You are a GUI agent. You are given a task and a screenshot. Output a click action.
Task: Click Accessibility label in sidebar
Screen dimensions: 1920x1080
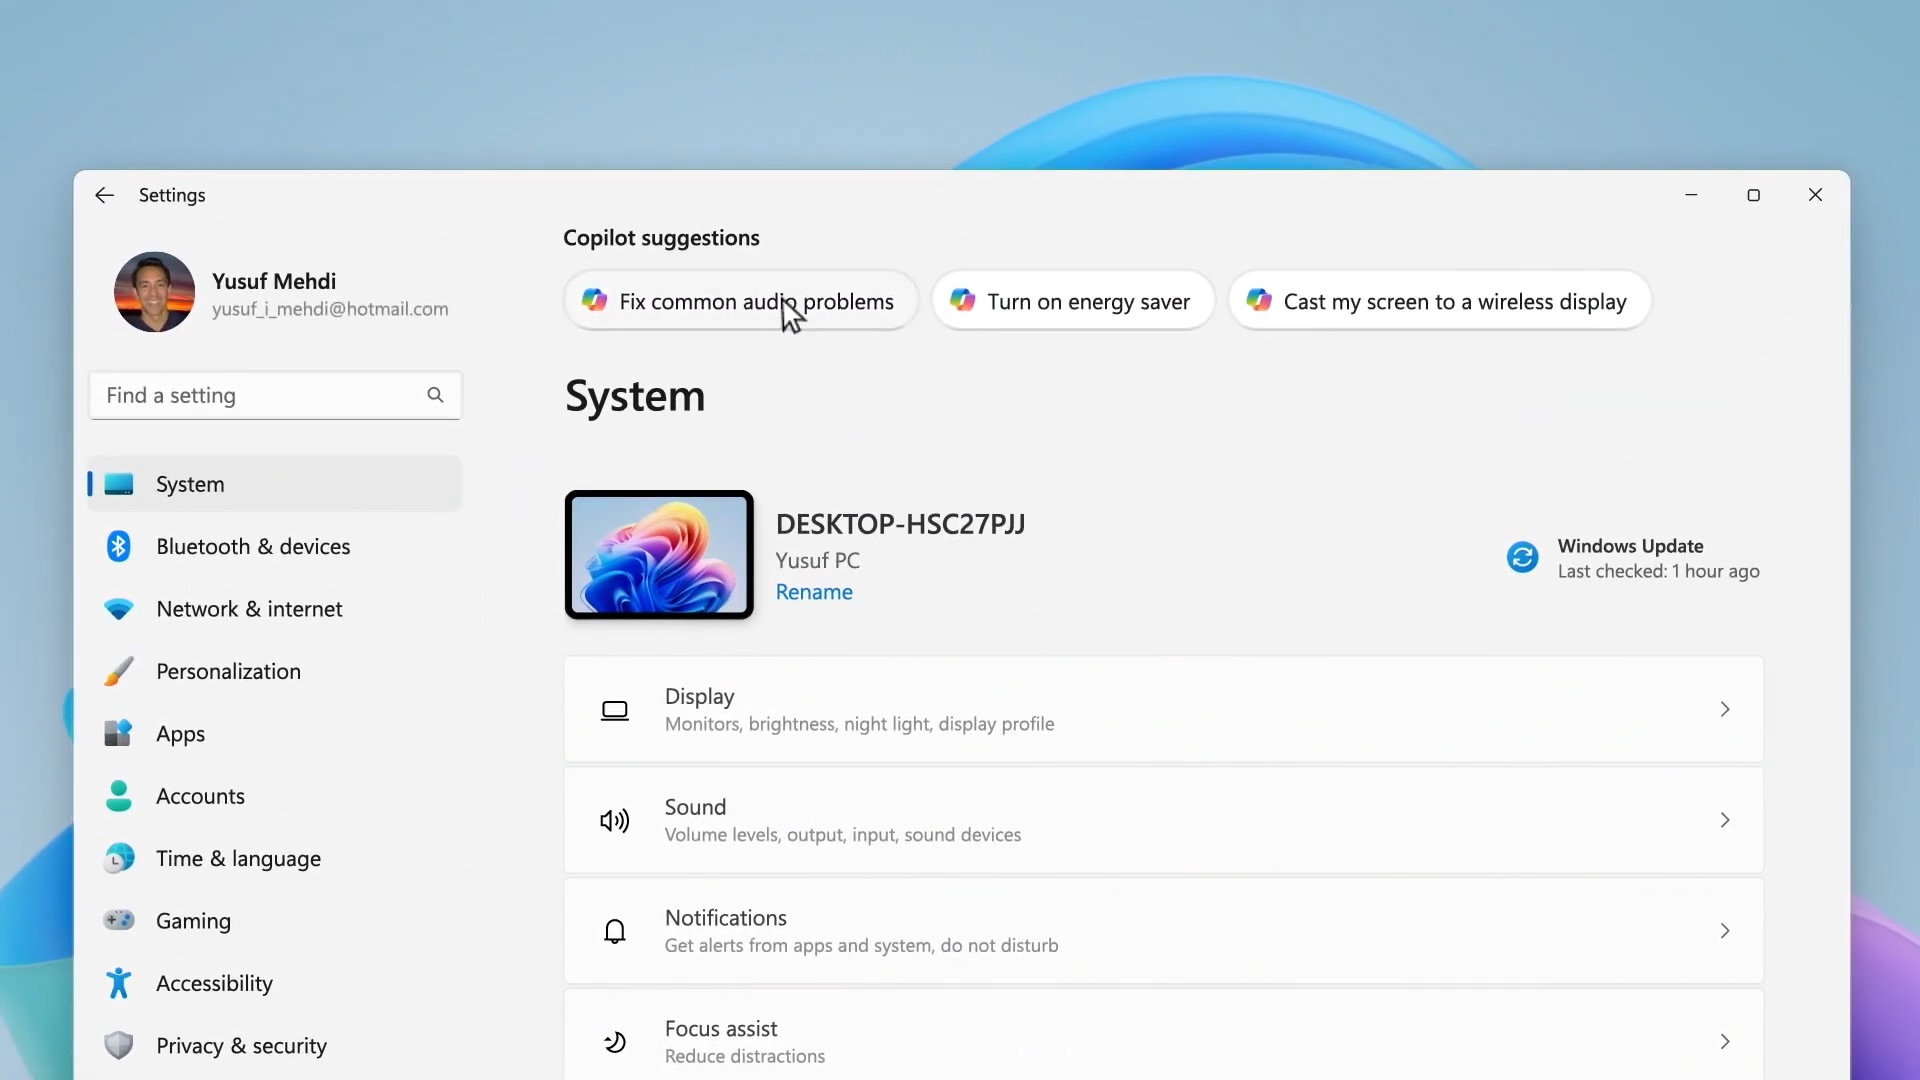coord(214,984)
